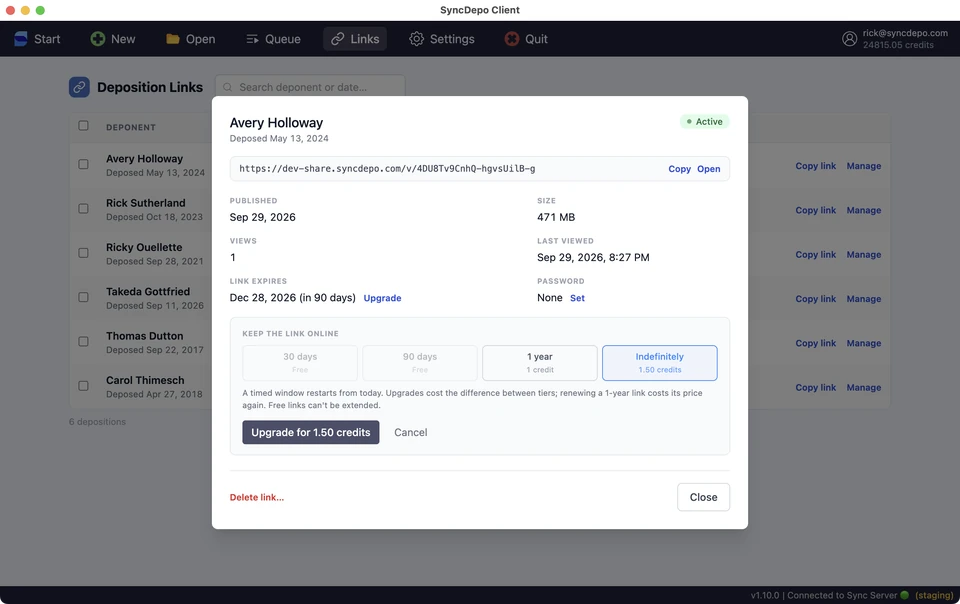
Task: Click the (staging) label in status bar
Action: 934,595
